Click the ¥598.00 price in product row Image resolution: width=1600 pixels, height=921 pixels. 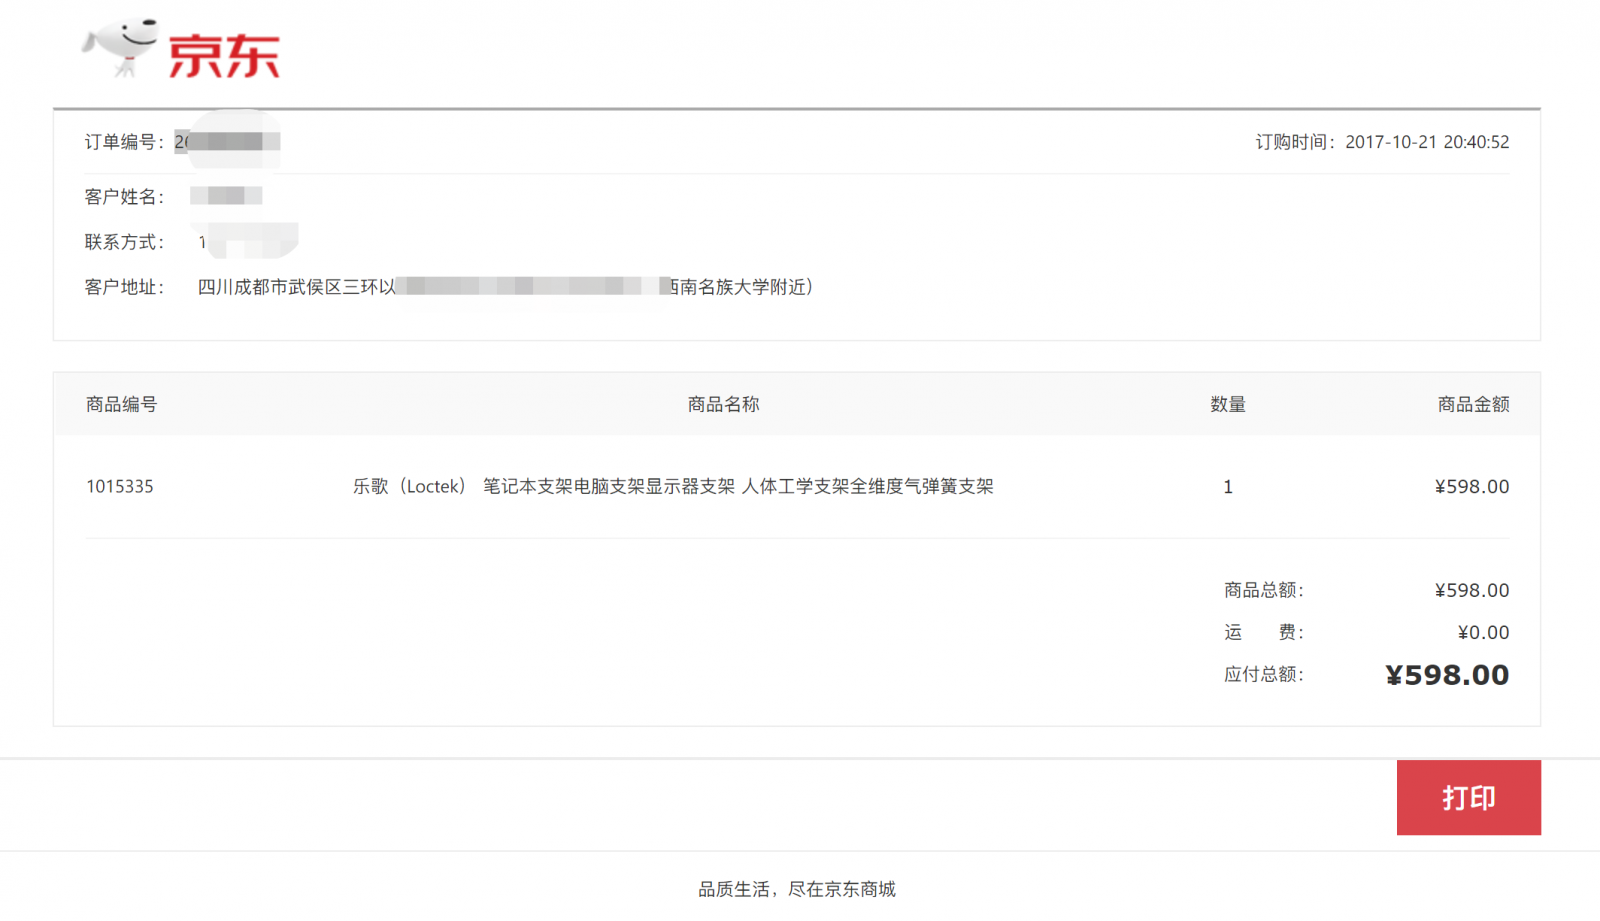coord(1472,487)
